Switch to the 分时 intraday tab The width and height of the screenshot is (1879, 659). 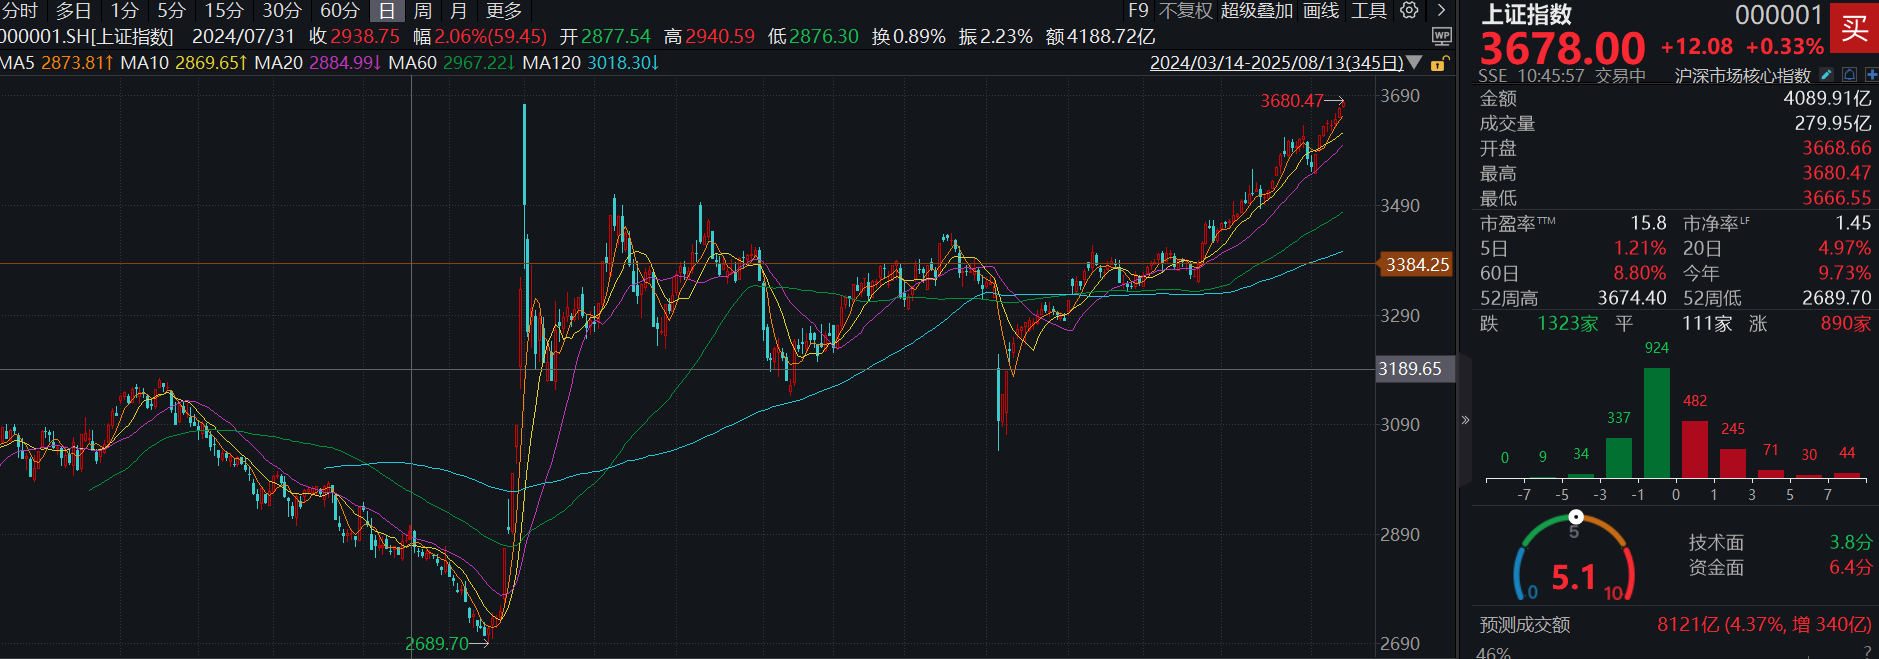point(19,10)
